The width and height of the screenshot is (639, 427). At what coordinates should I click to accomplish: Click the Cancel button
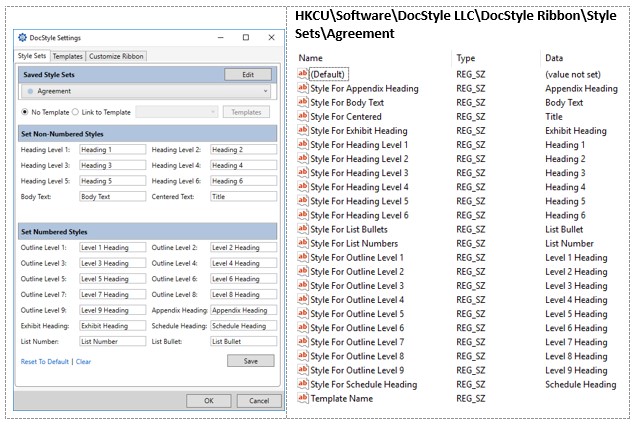(x=259, y=401)
